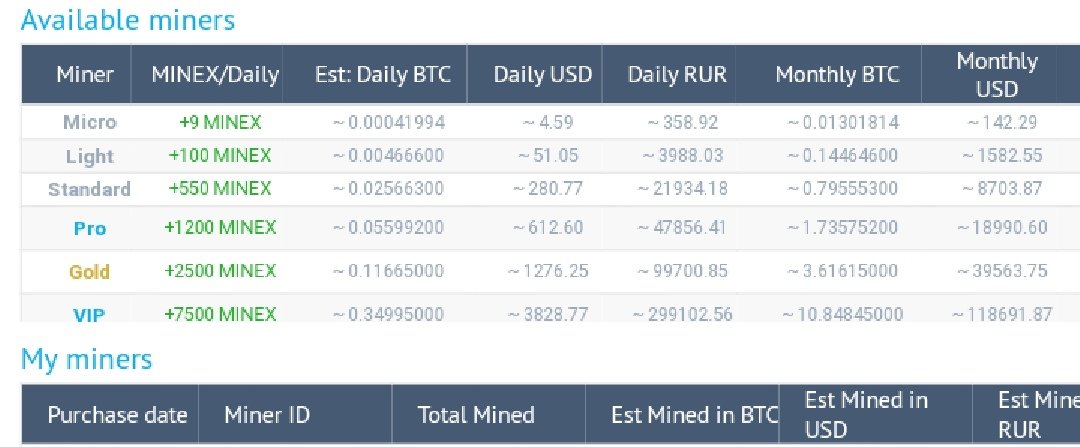Select the Light miner name
The width and height of the screenshot is (1080, 447).
(x=90, y=156)
